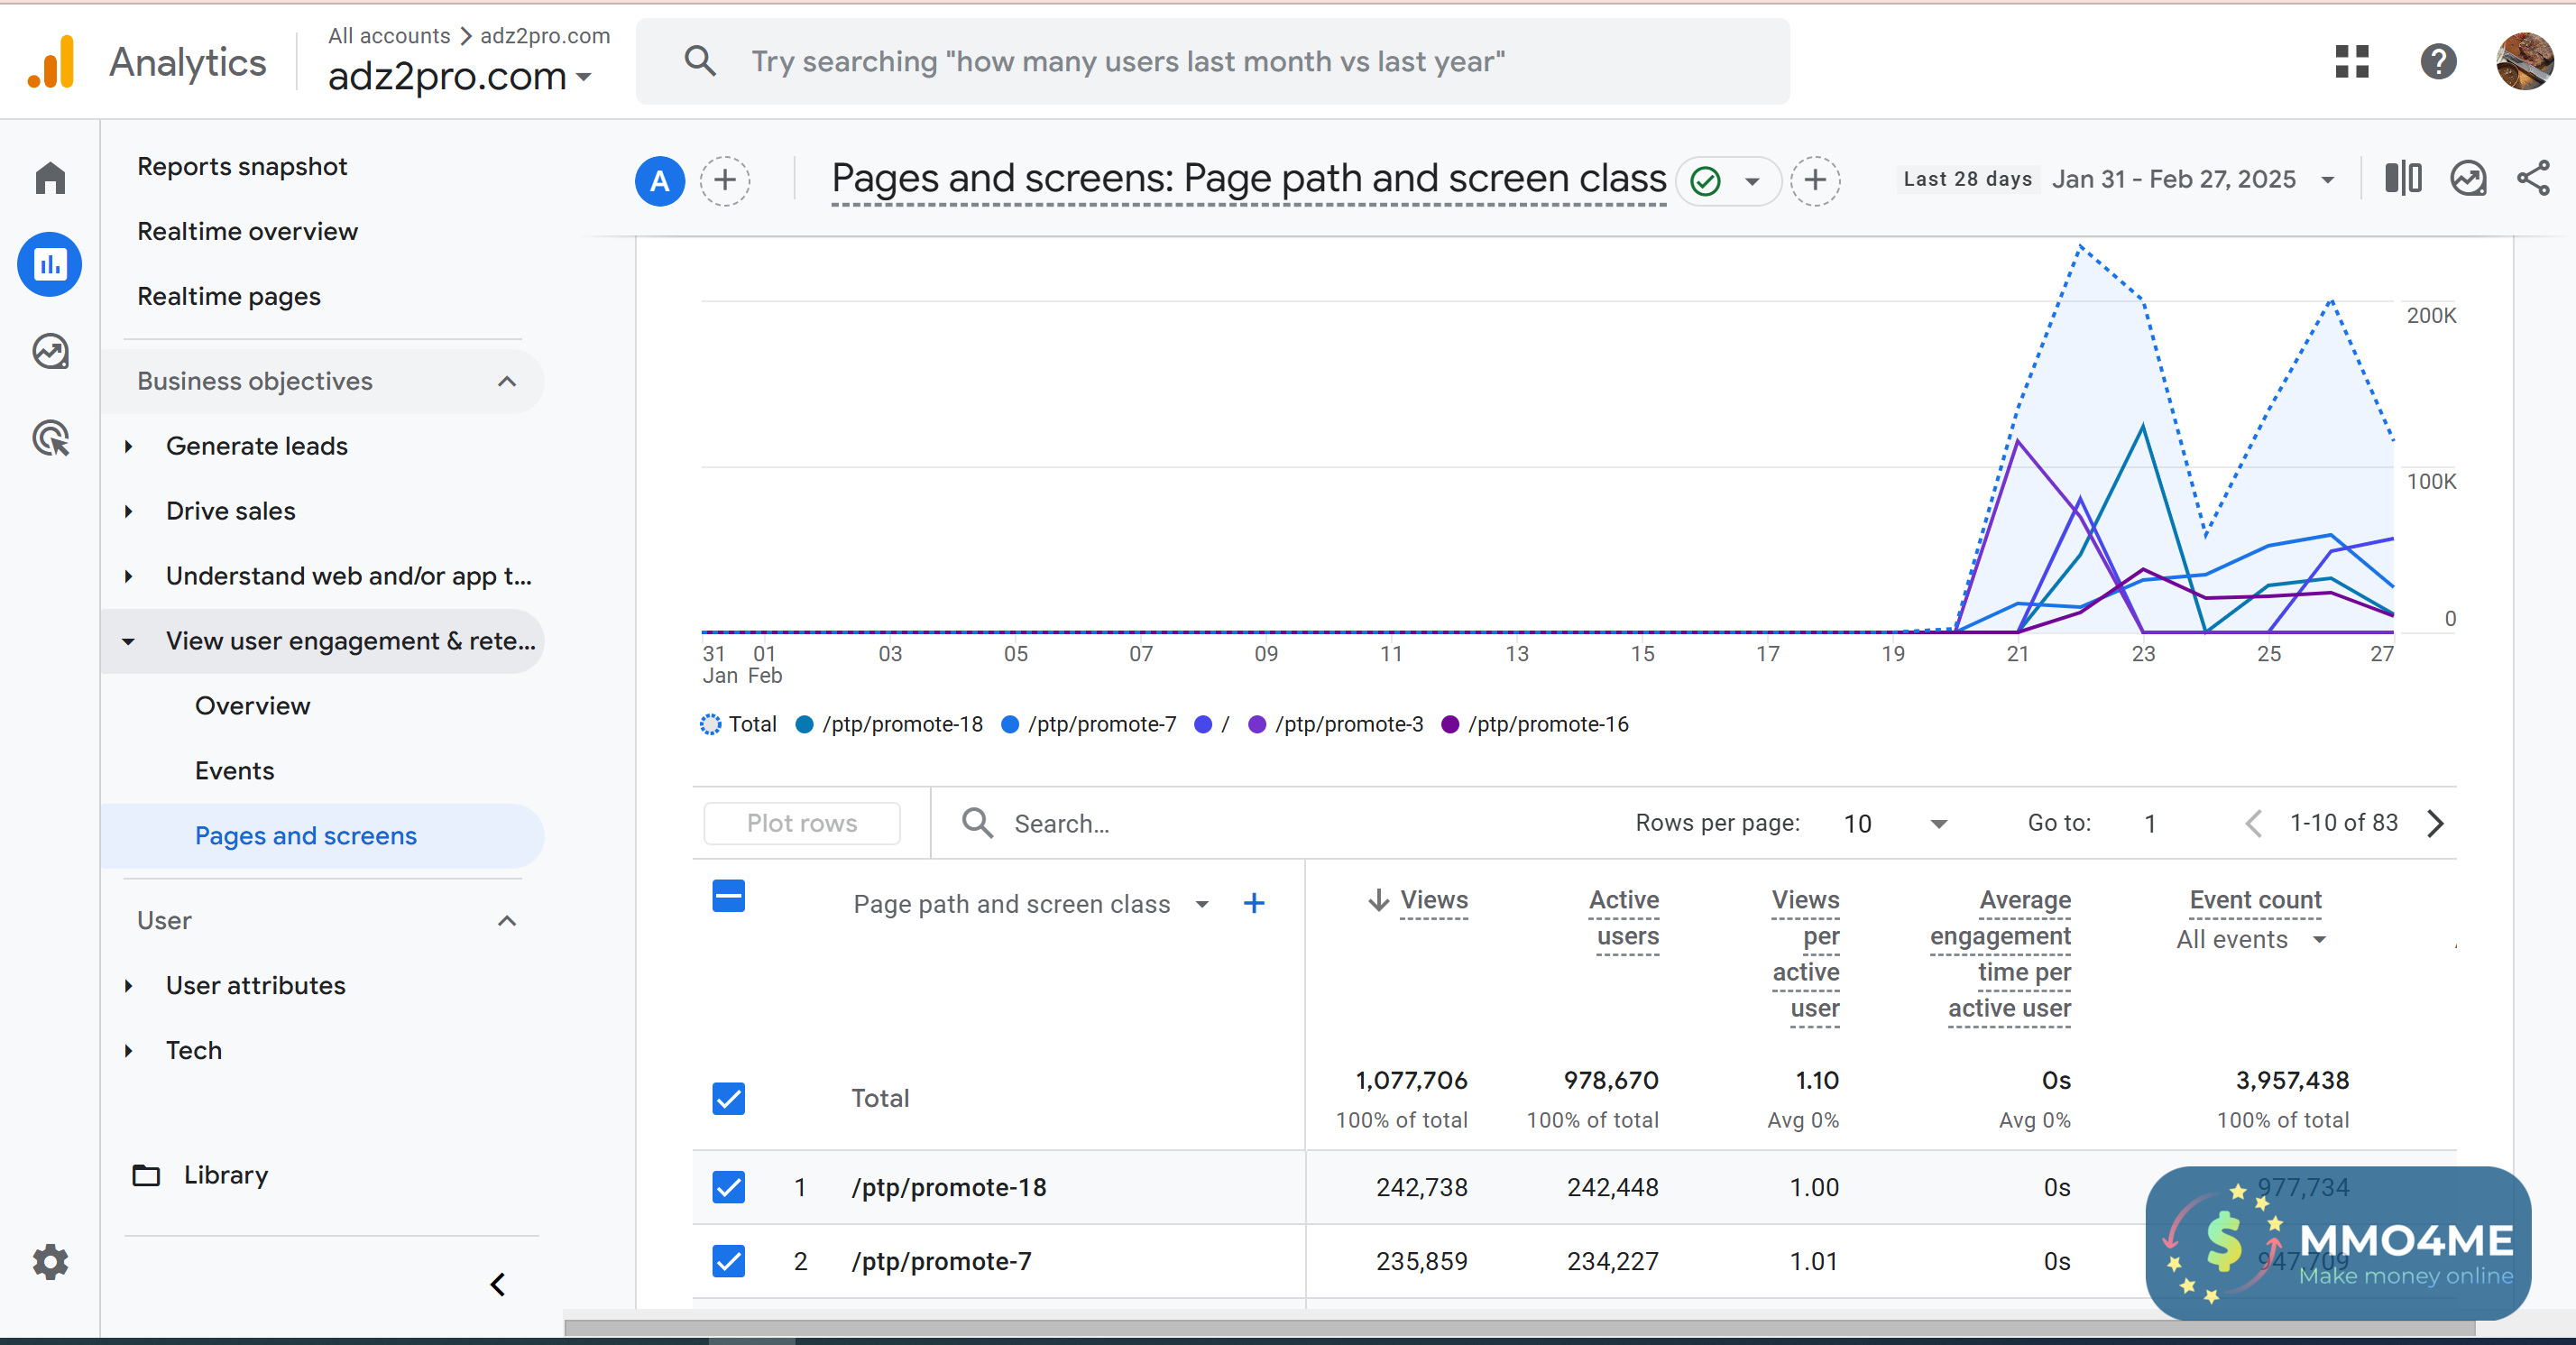Open the adz2pro.com property selector dropdown
This screenshot has height=1345, width=2576.
460,77
